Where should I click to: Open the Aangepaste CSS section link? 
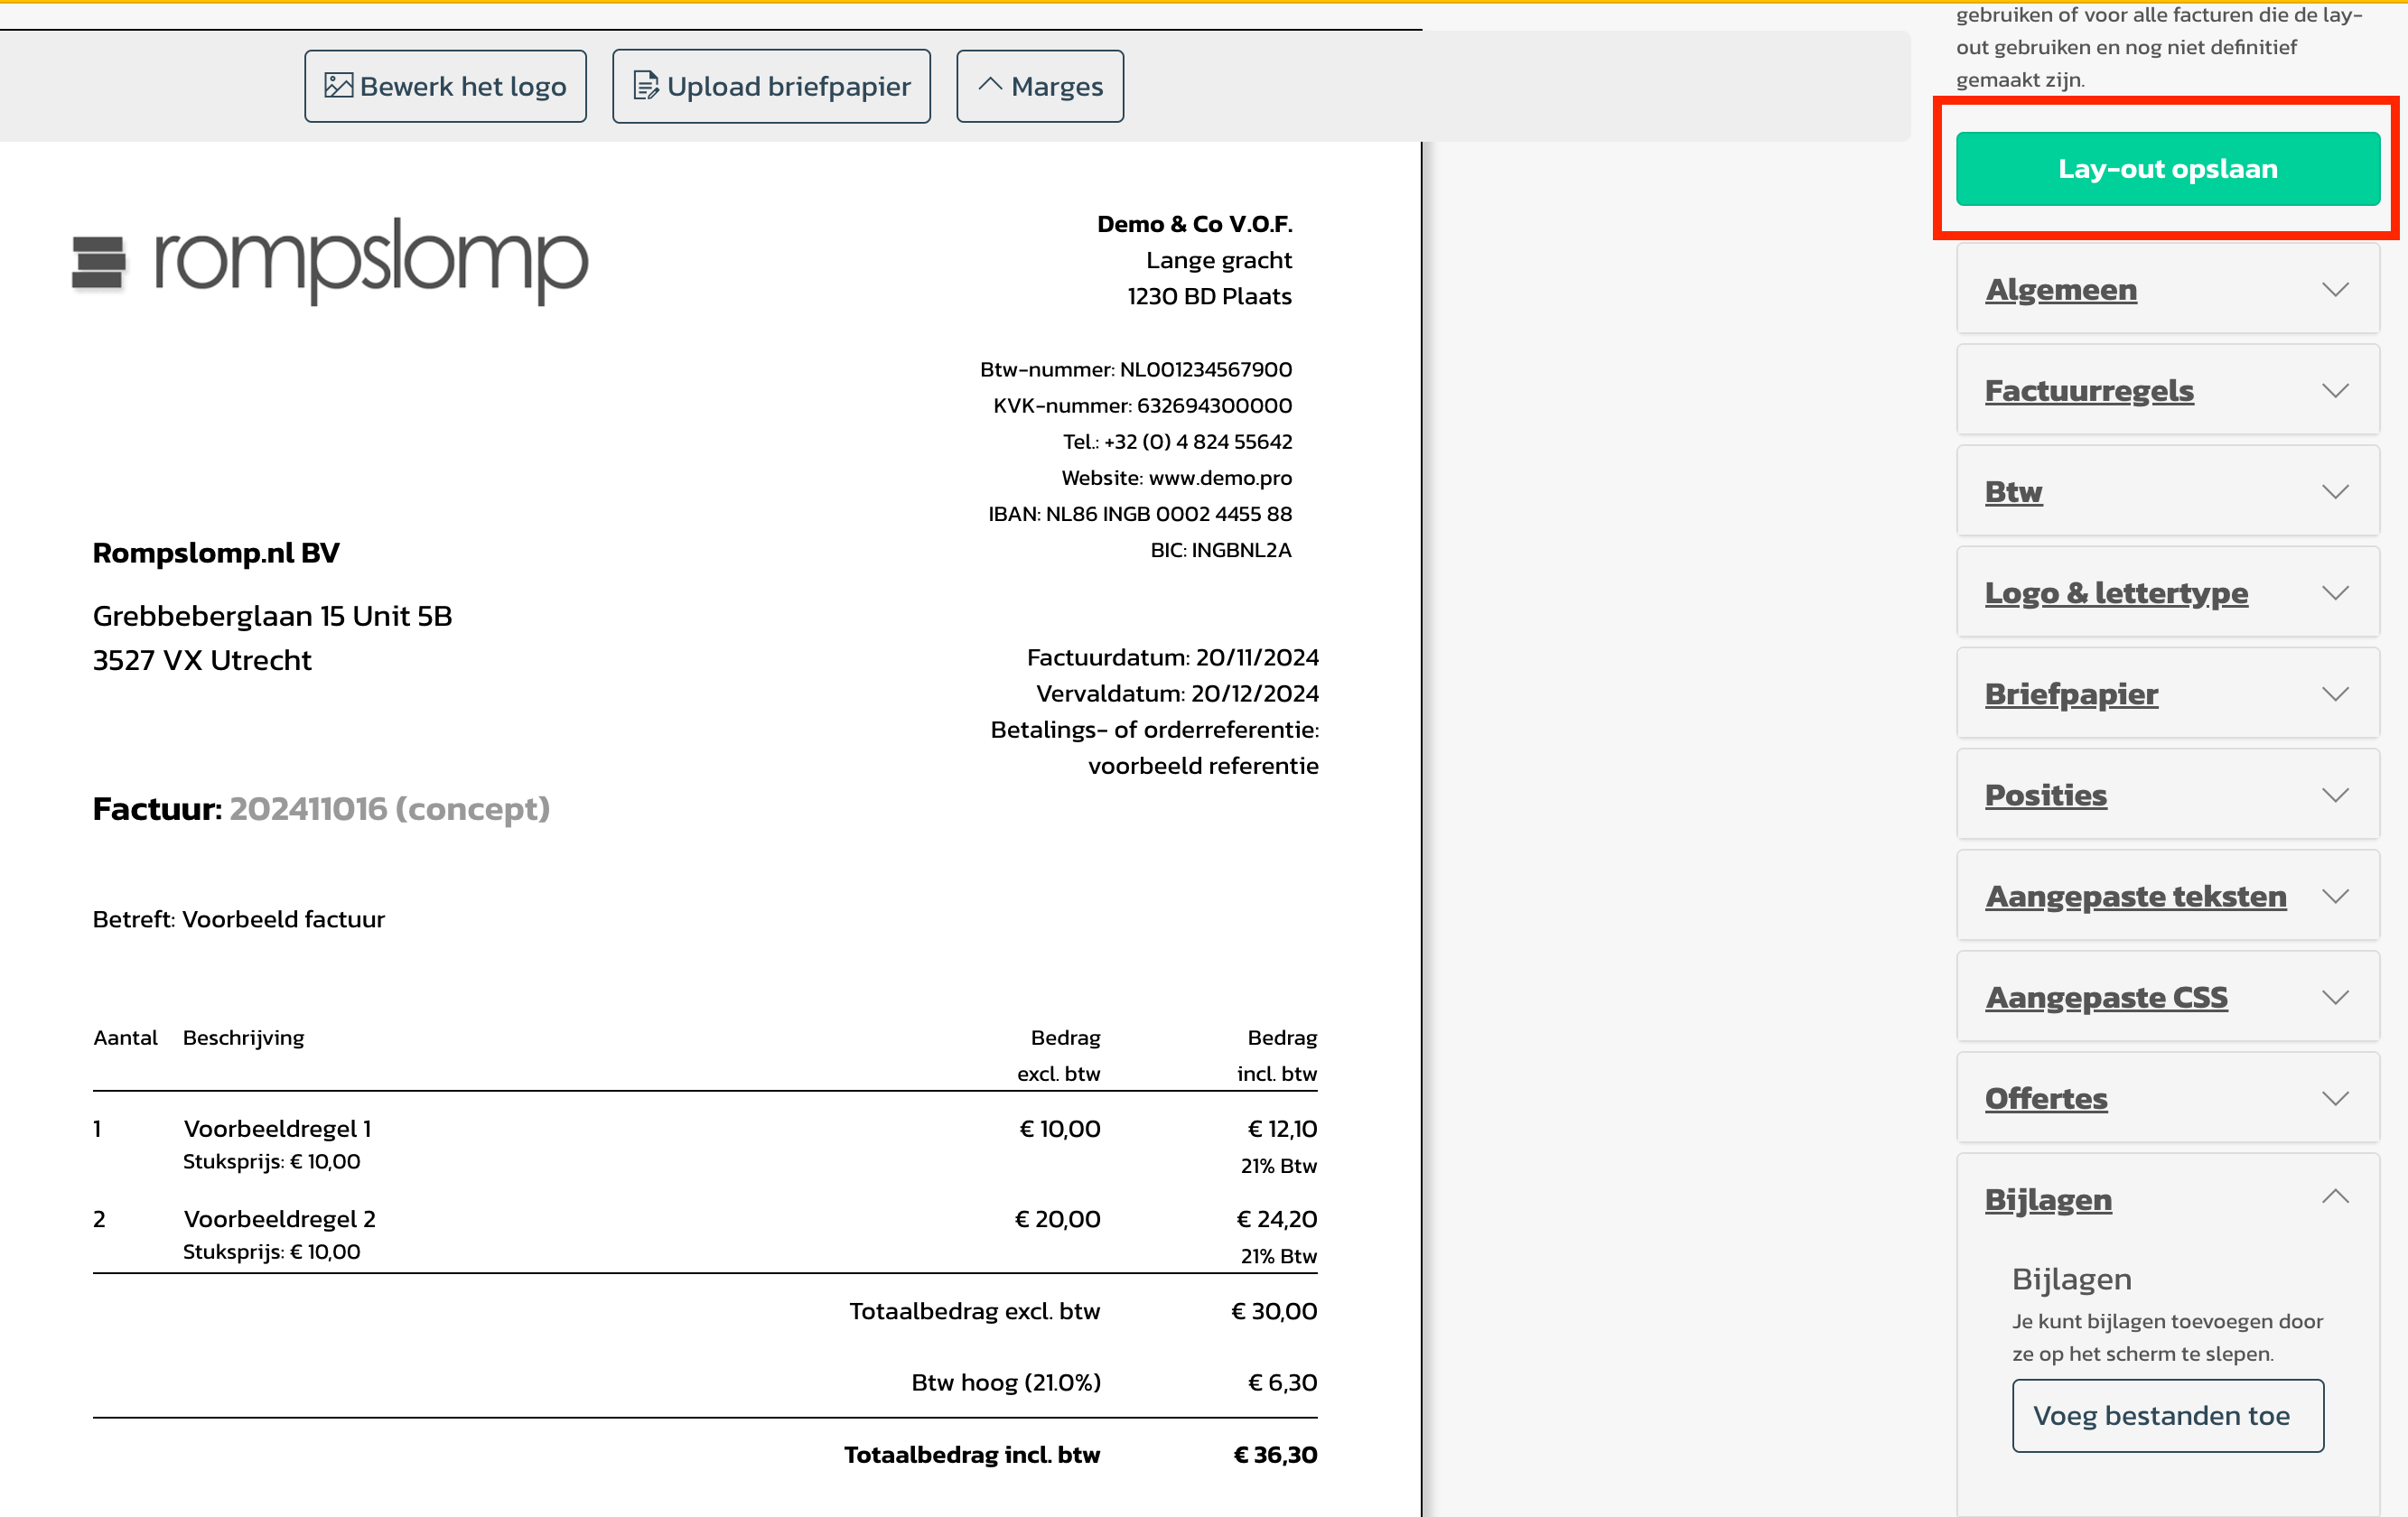(x=2106, y=996)
